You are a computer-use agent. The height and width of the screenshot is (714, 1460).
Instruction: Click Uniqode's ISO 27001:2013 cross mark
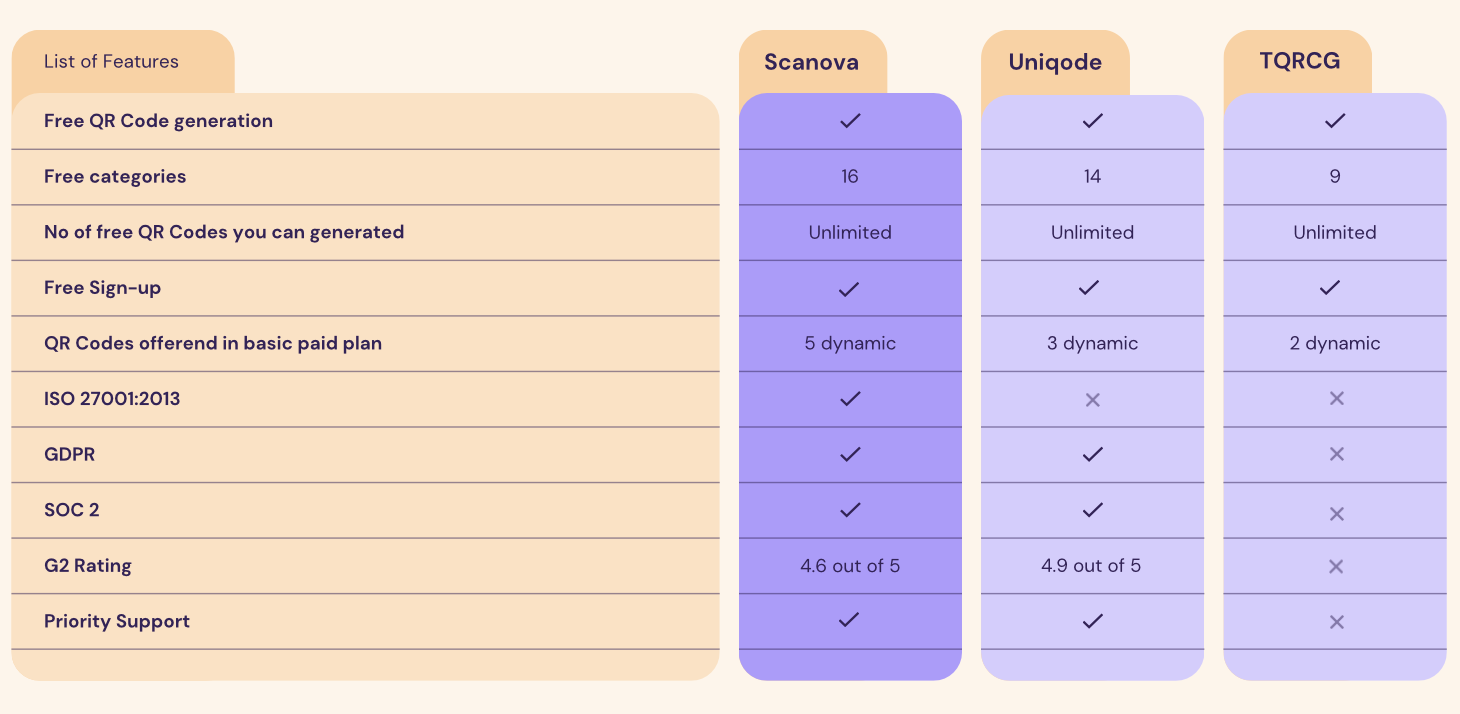pos(1092,400)
